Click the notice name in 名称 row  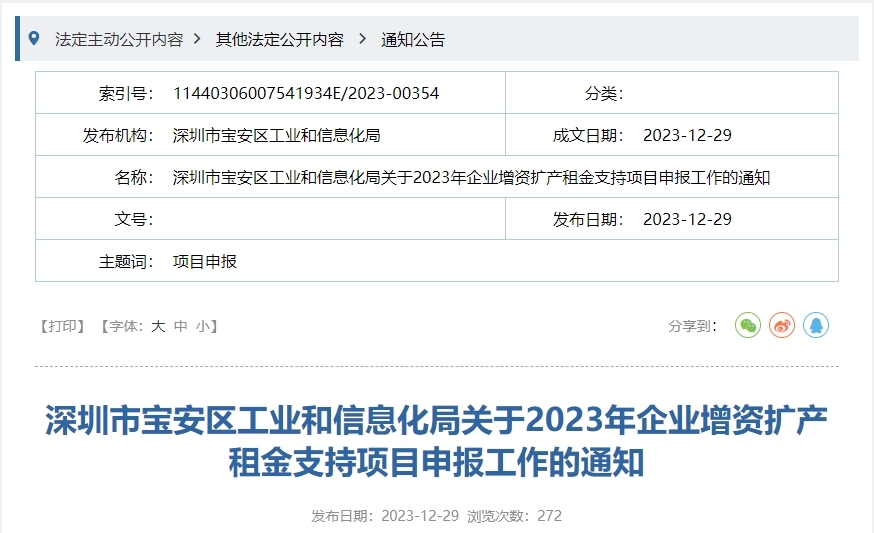click(x=471, y=177)
